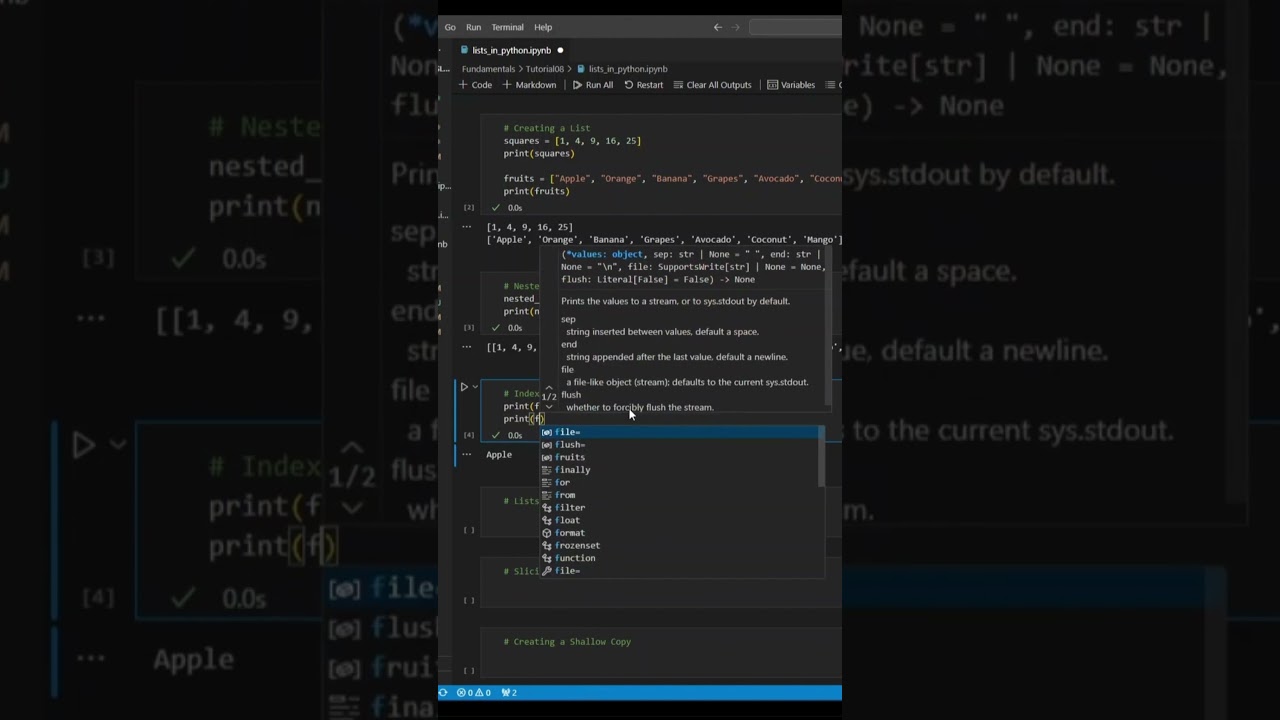Open the Terminal menu
1280x720 pixels.
coord(507,27)
